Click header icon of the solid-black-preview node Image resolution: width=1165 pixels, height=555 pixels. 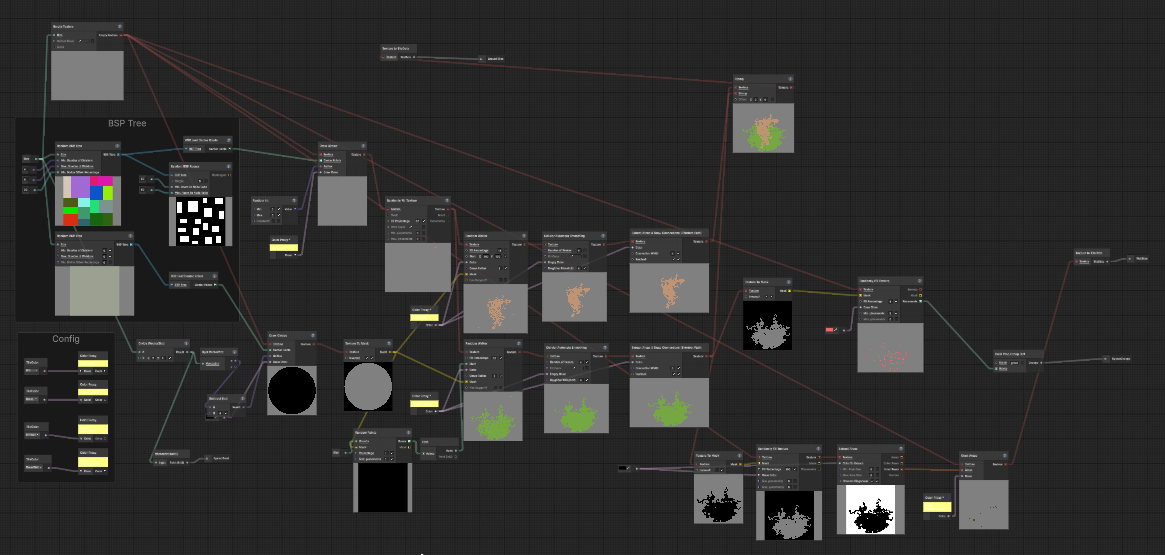pos(409,432)
